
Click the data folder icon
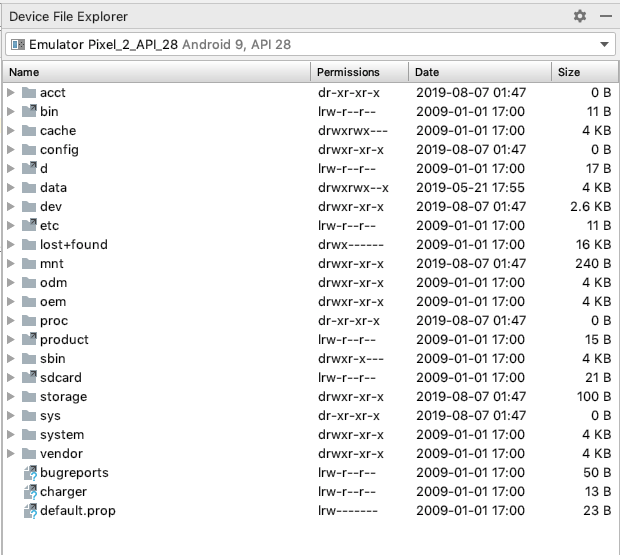click(x=29, y=187)
